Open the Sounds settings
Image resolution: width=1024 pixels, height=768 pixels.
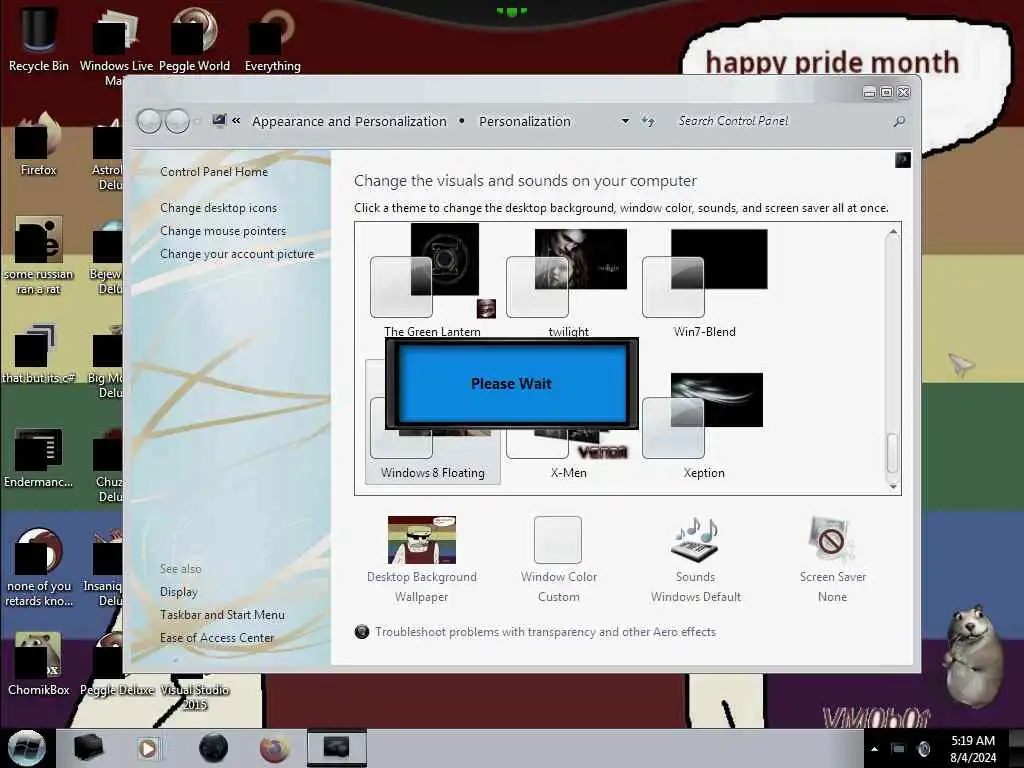[696, 560]
